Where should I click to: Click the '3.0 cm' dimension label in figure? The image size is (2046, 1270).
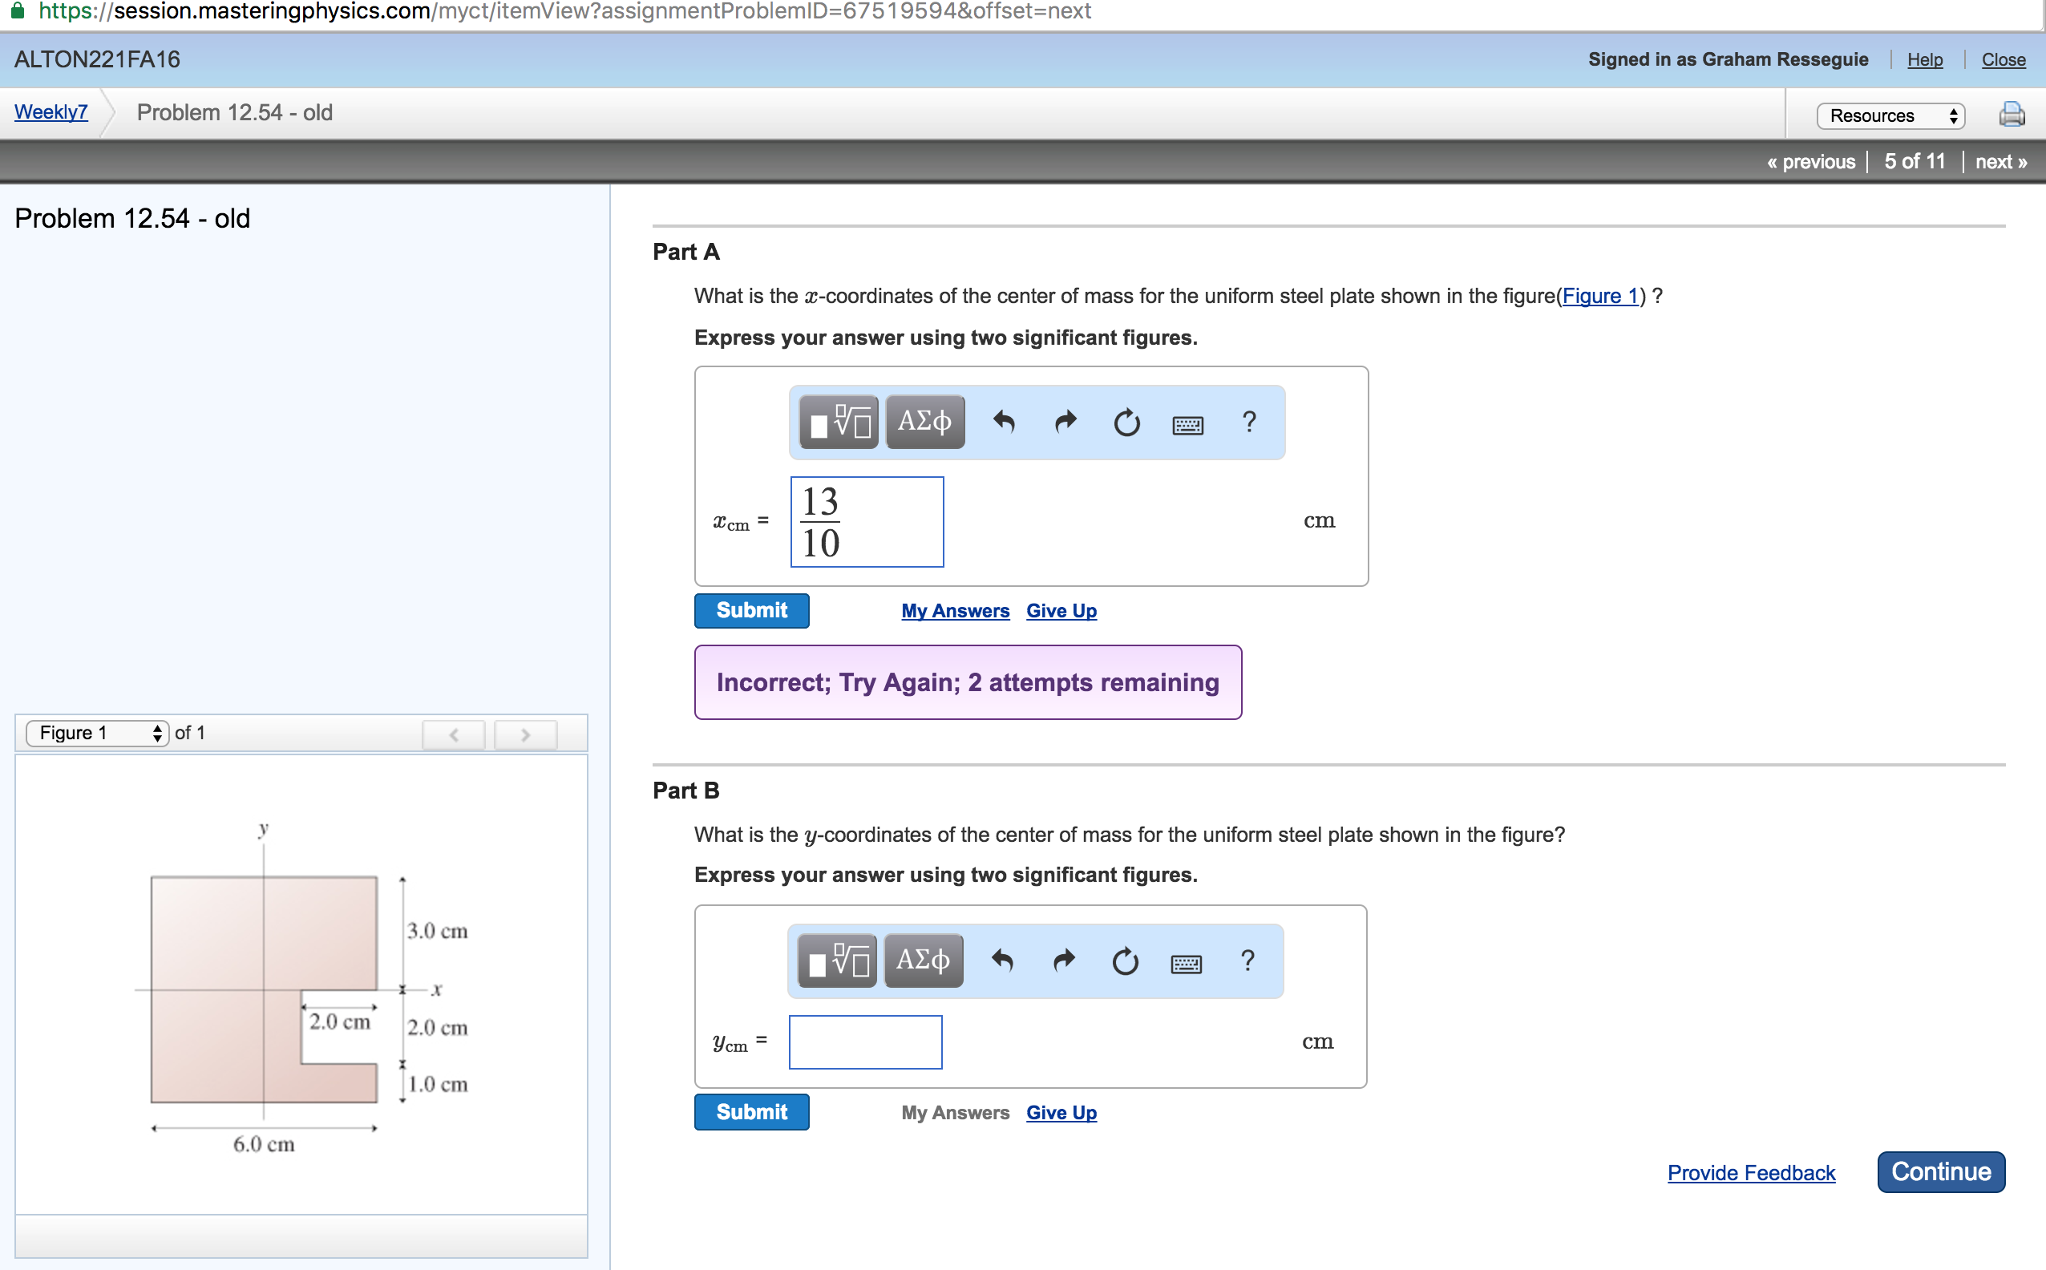pyautogui.click(x=437, y=931)
